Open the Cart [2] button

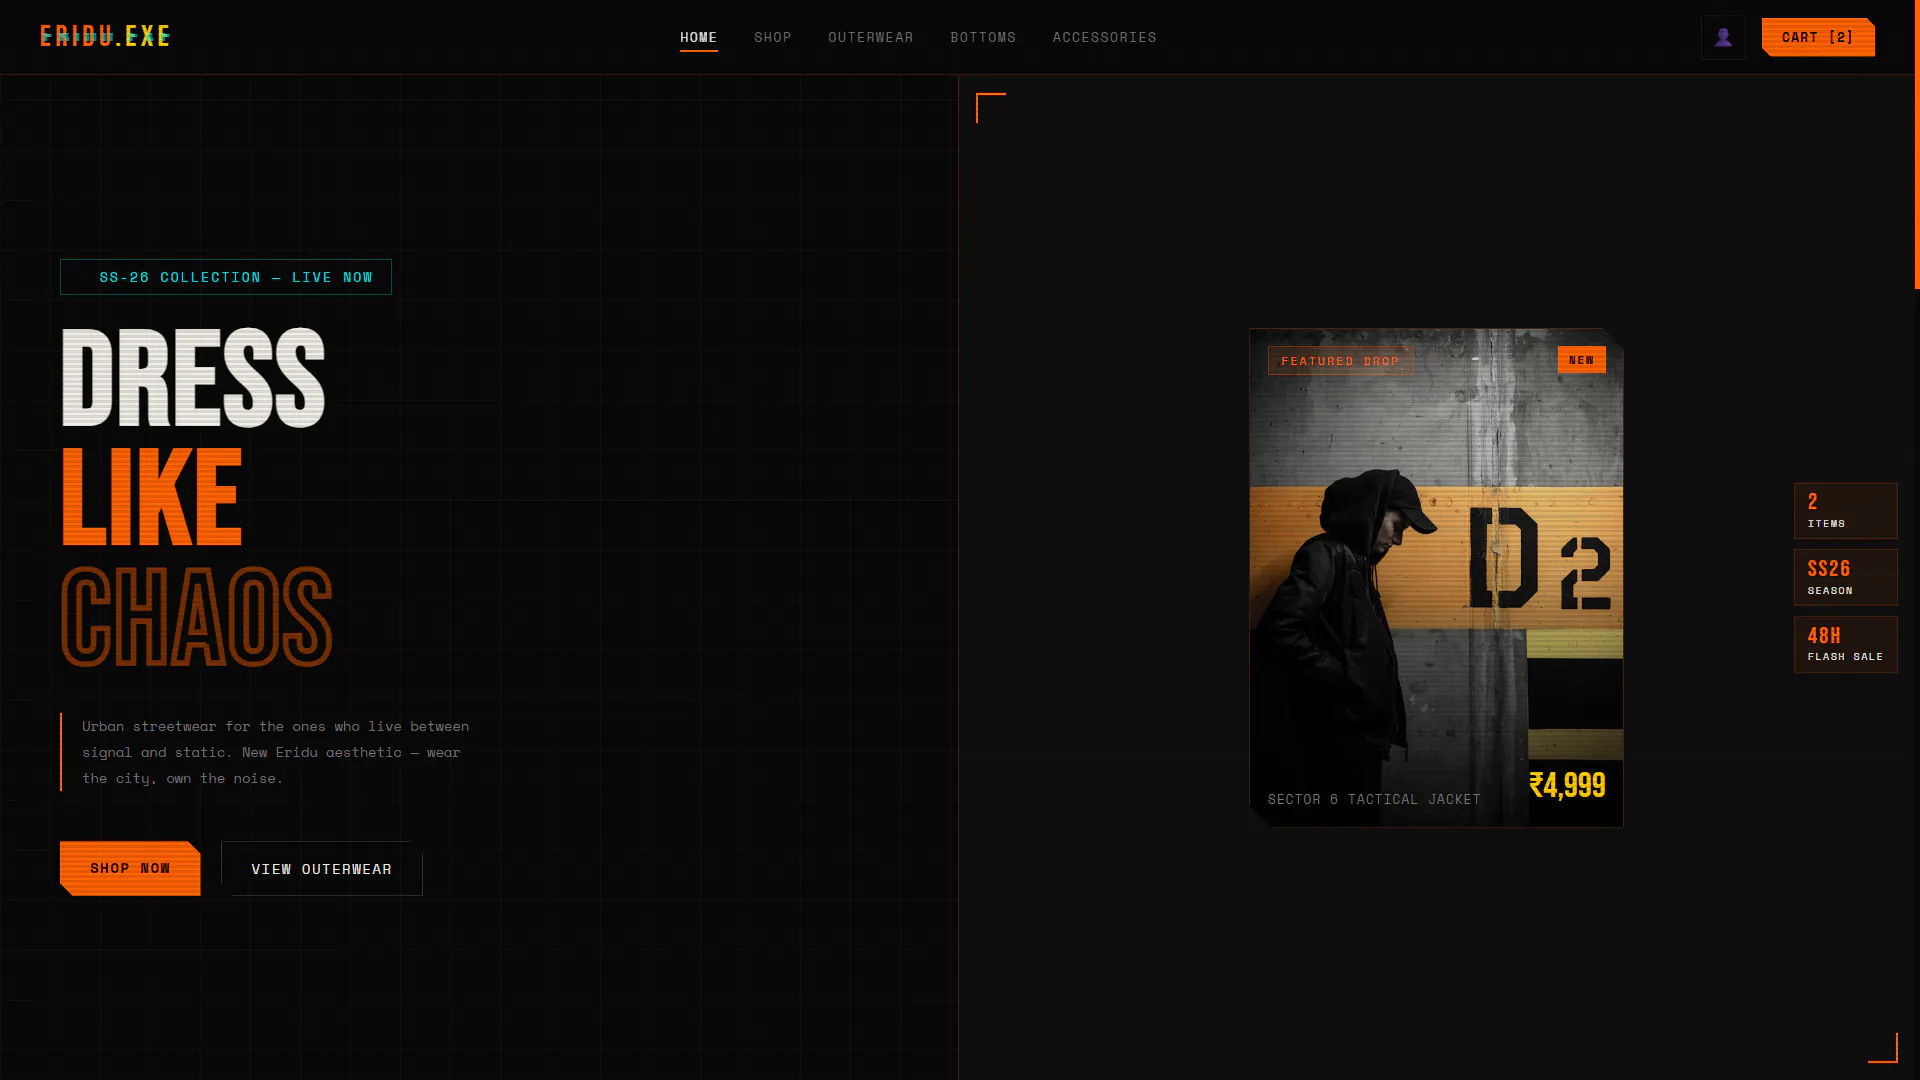click(x=1818, y=37)
